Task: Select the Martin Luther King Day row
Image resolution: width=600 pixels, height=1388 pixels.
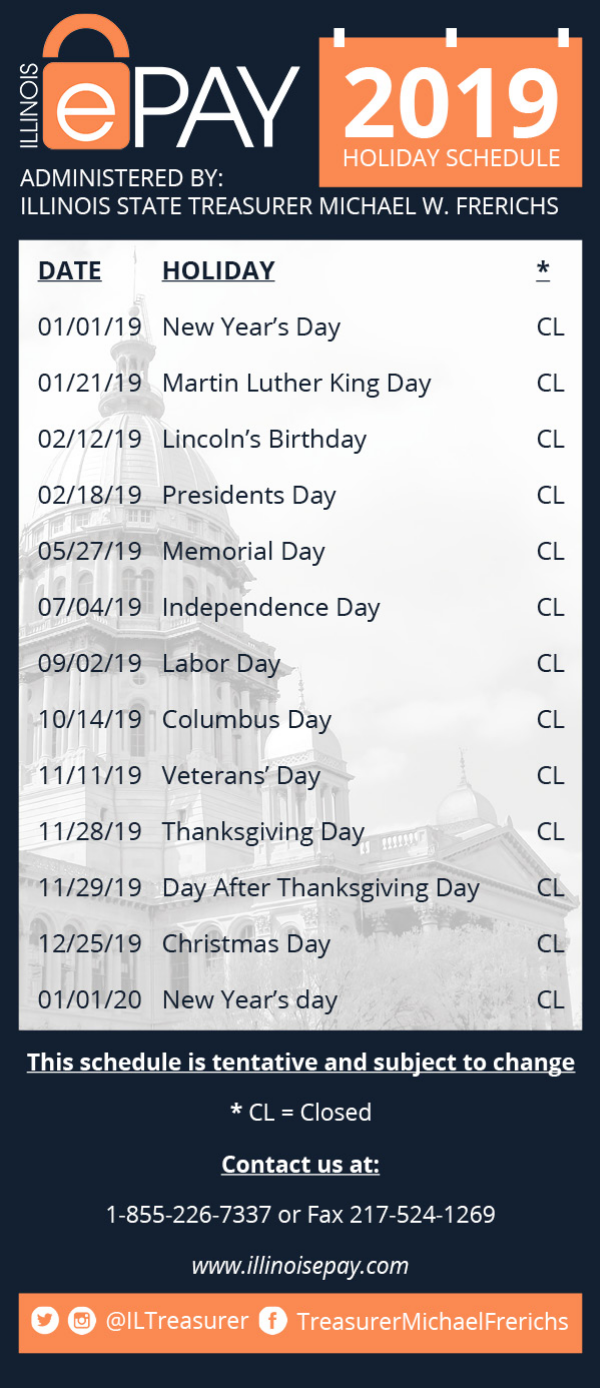Action: 296,383
